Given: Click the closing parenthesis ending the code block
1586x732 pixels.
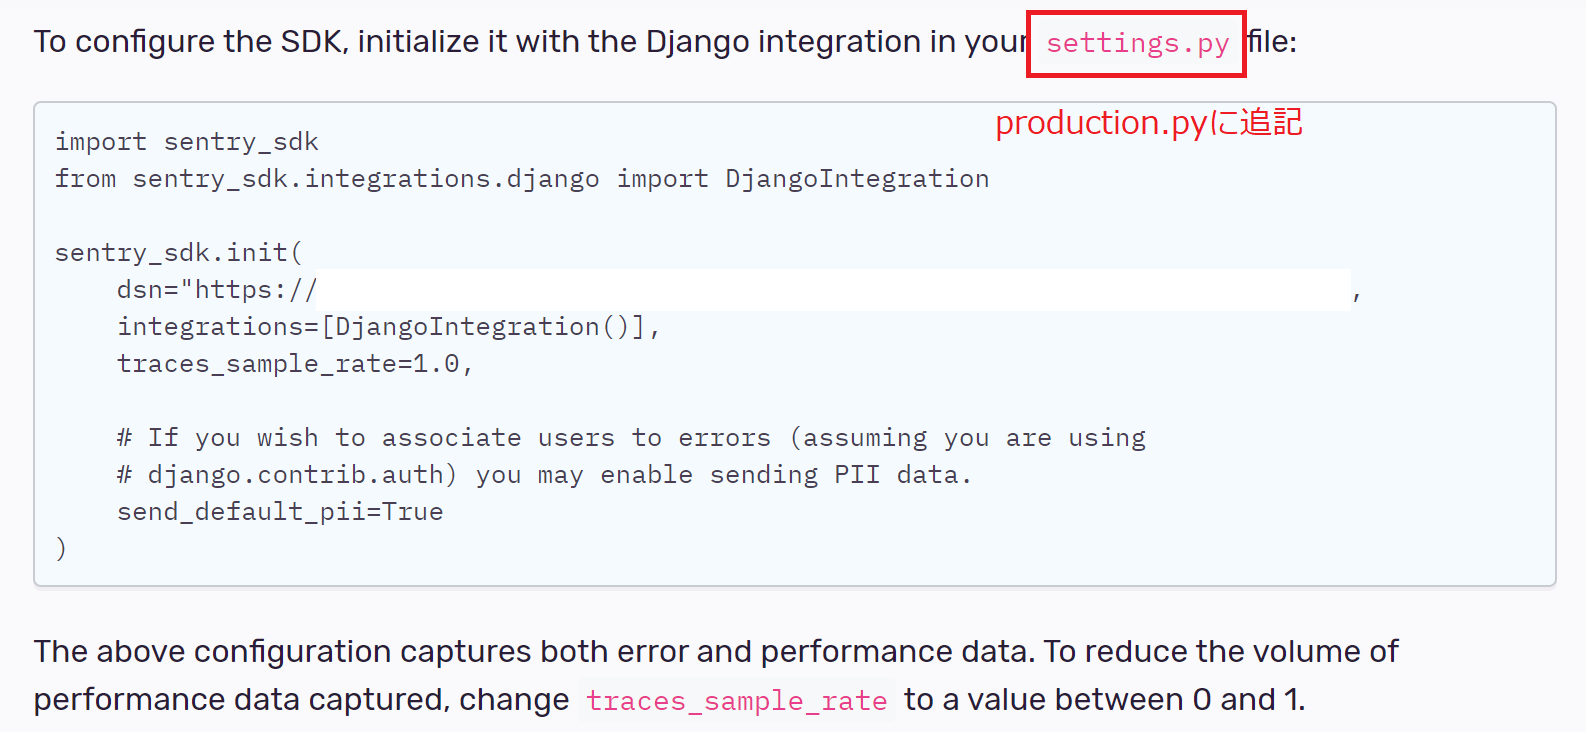Looking at the screenshot, I should [61, 549].
